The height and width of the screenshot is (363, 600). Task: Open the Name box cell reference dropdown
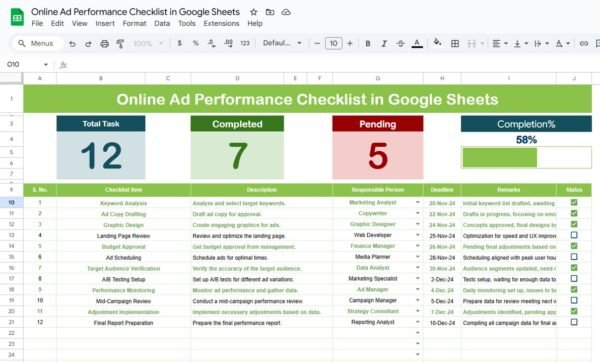coord(46,64)
